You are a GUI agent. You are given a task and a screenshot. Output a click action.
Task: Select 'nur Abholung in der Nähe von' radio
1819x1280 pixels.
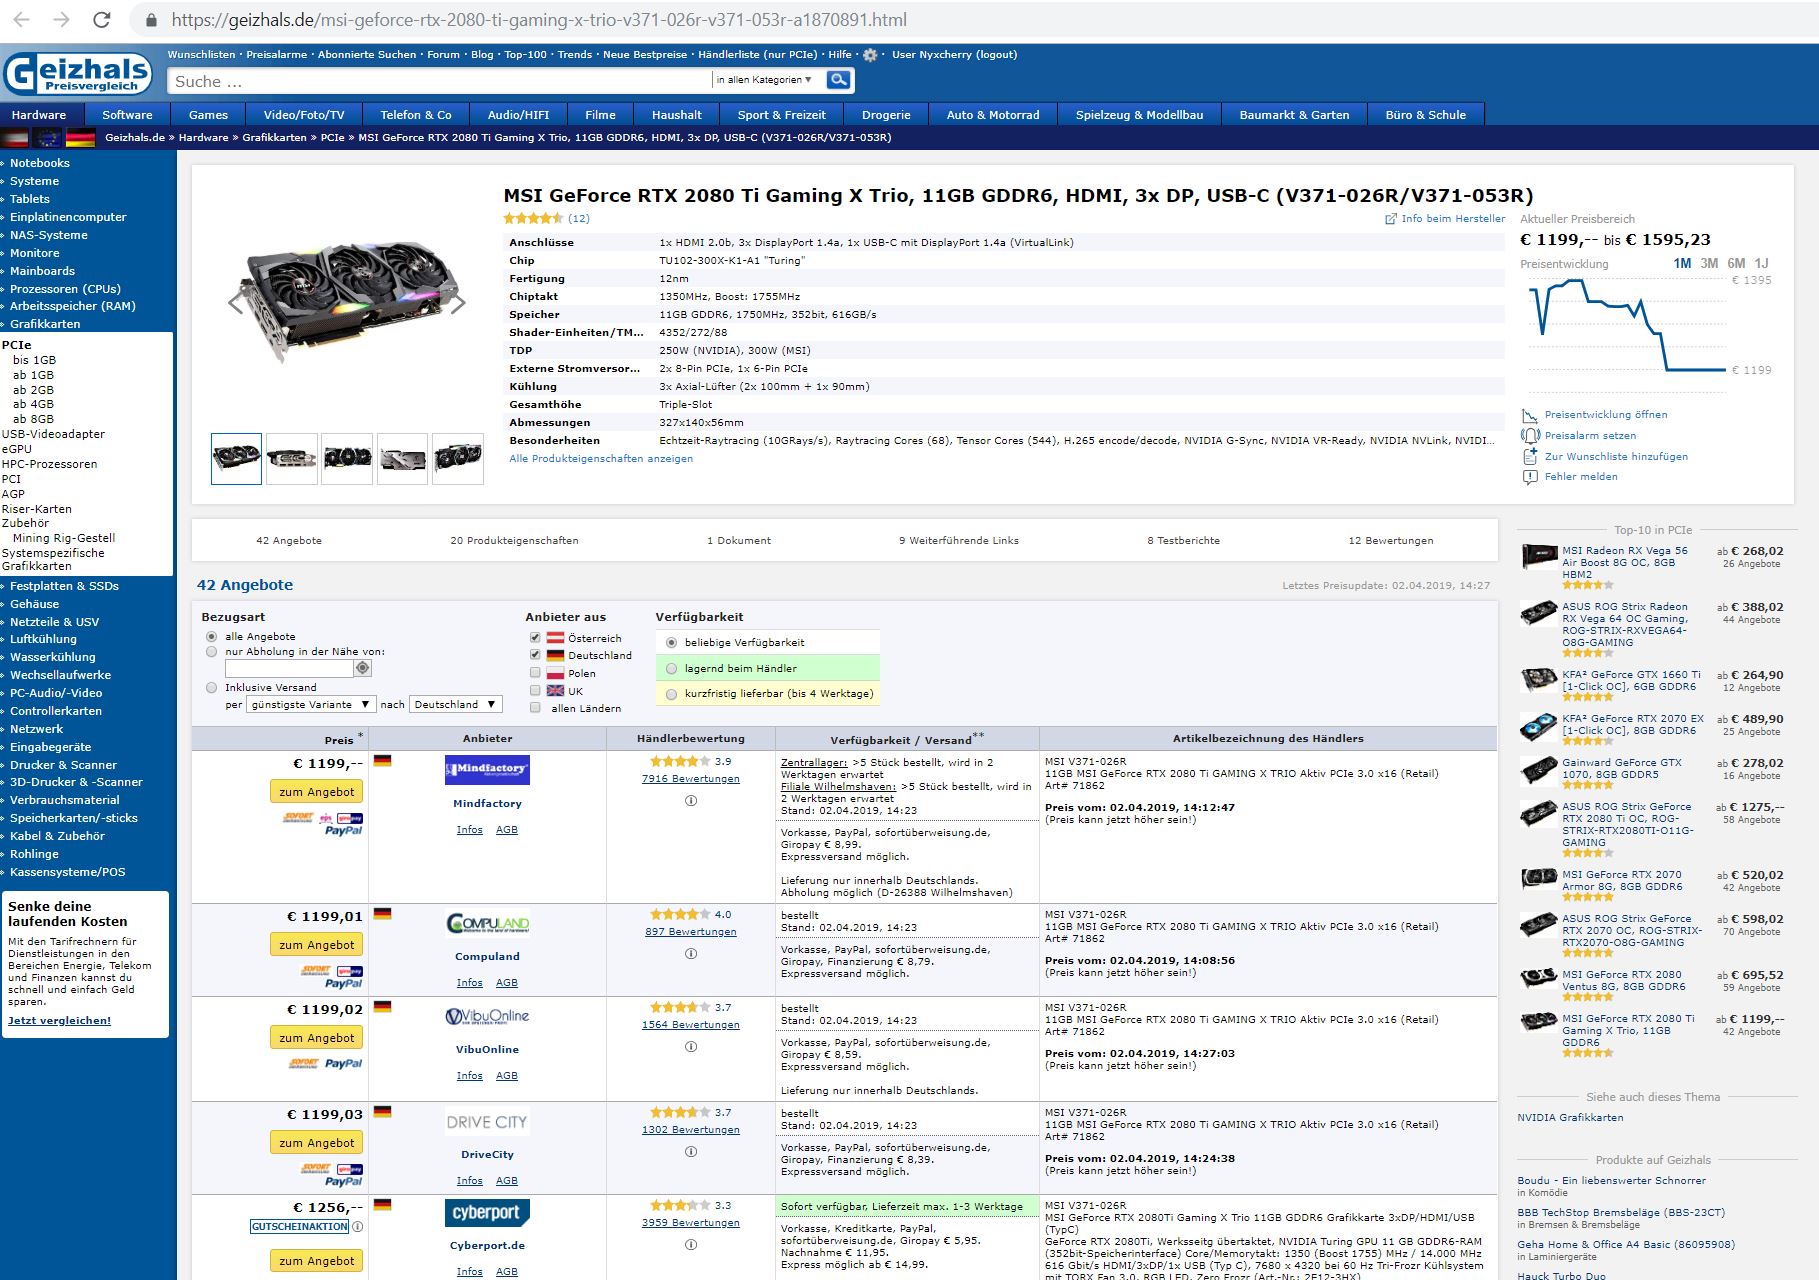pos(211,651)
